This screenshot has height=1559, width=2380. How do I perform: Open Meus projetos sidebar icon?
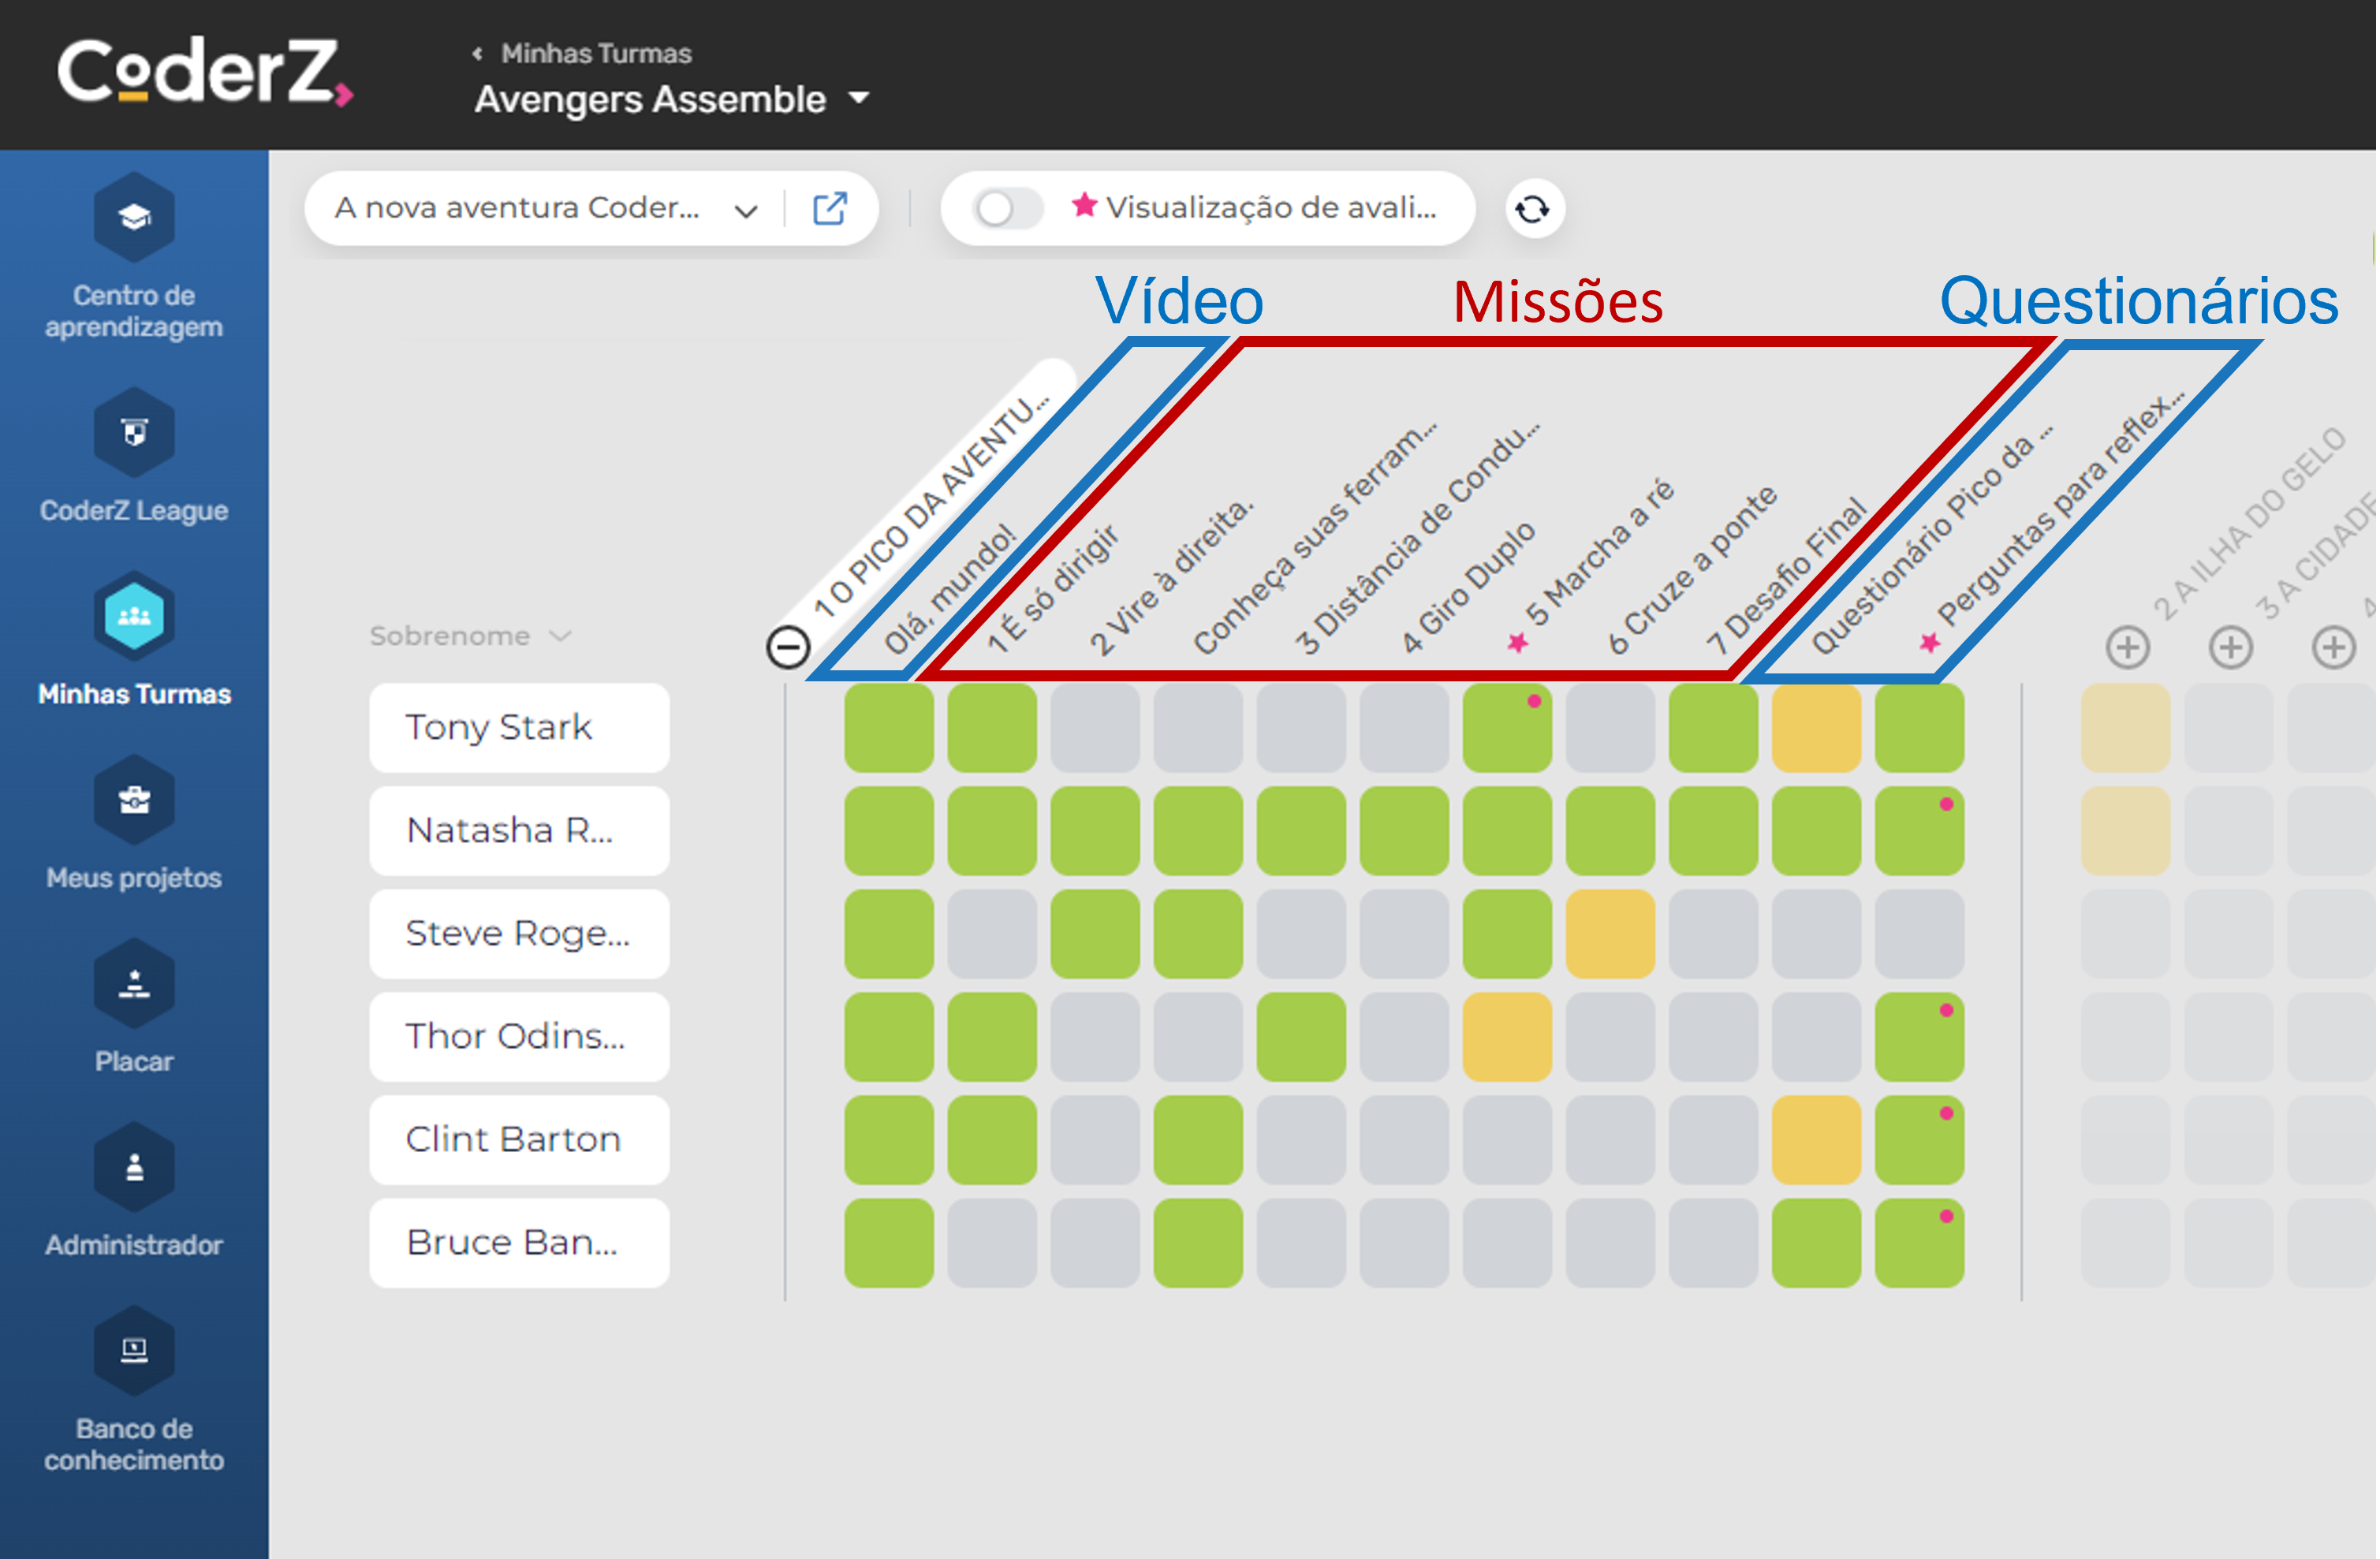click(x=134, y=800)
